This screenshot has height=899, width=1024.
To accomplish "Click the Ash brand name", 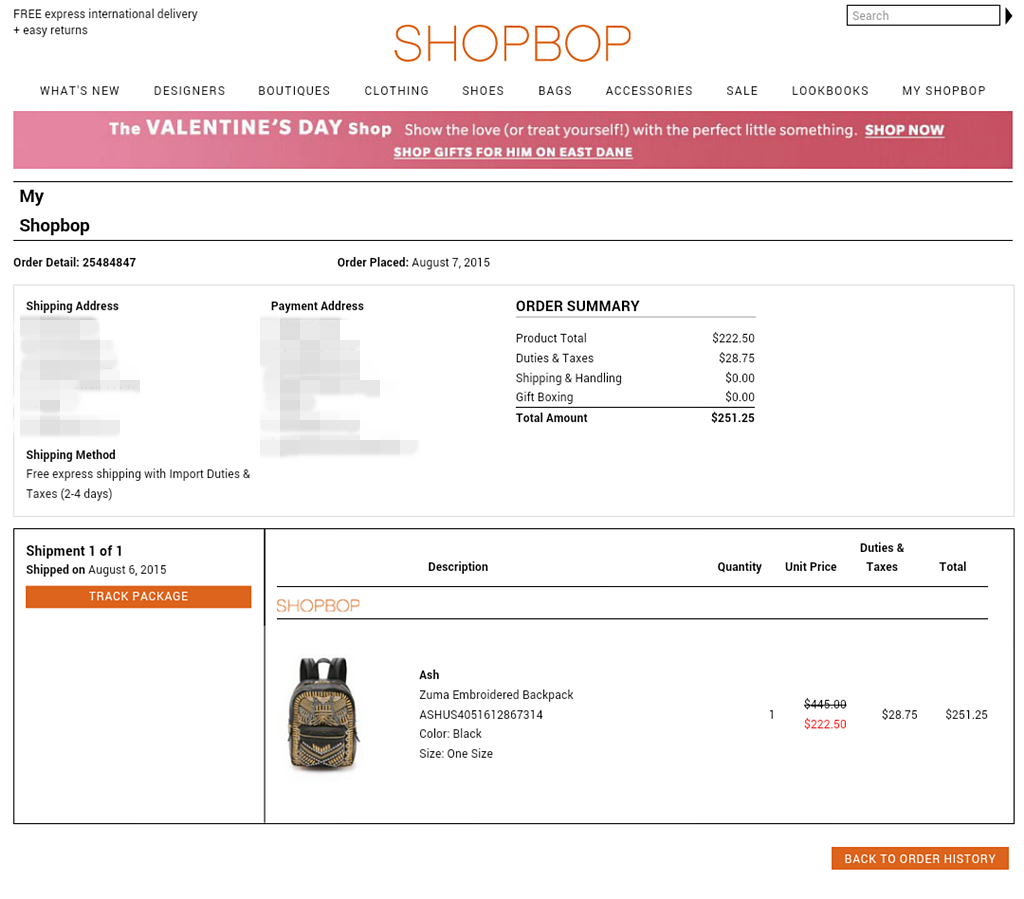I will [429, 675].
